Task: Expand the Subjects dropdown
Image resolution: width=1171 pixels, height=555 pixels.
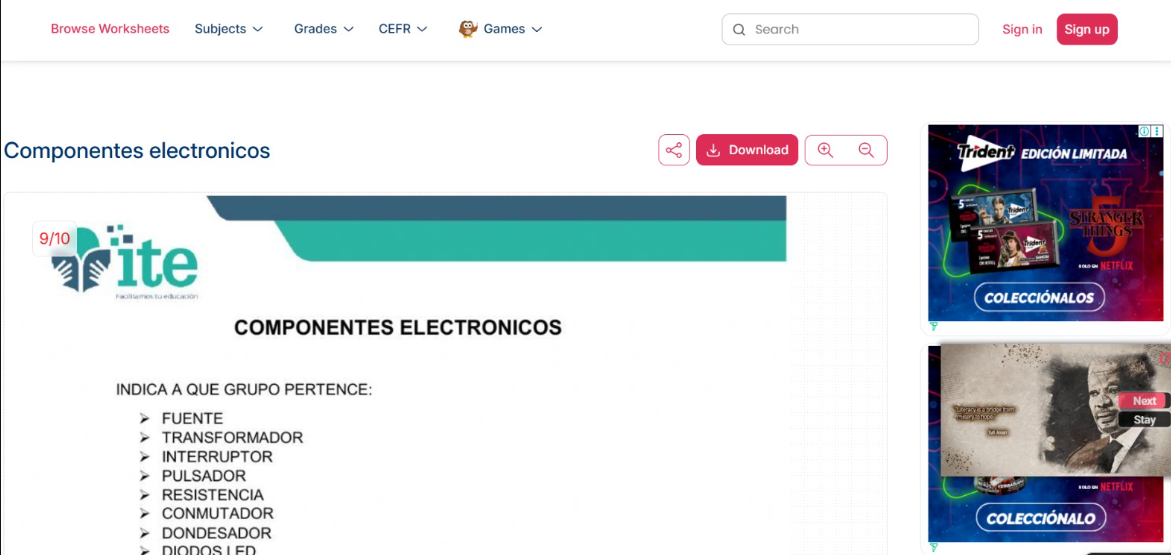Action: click(x=229, y=29)
